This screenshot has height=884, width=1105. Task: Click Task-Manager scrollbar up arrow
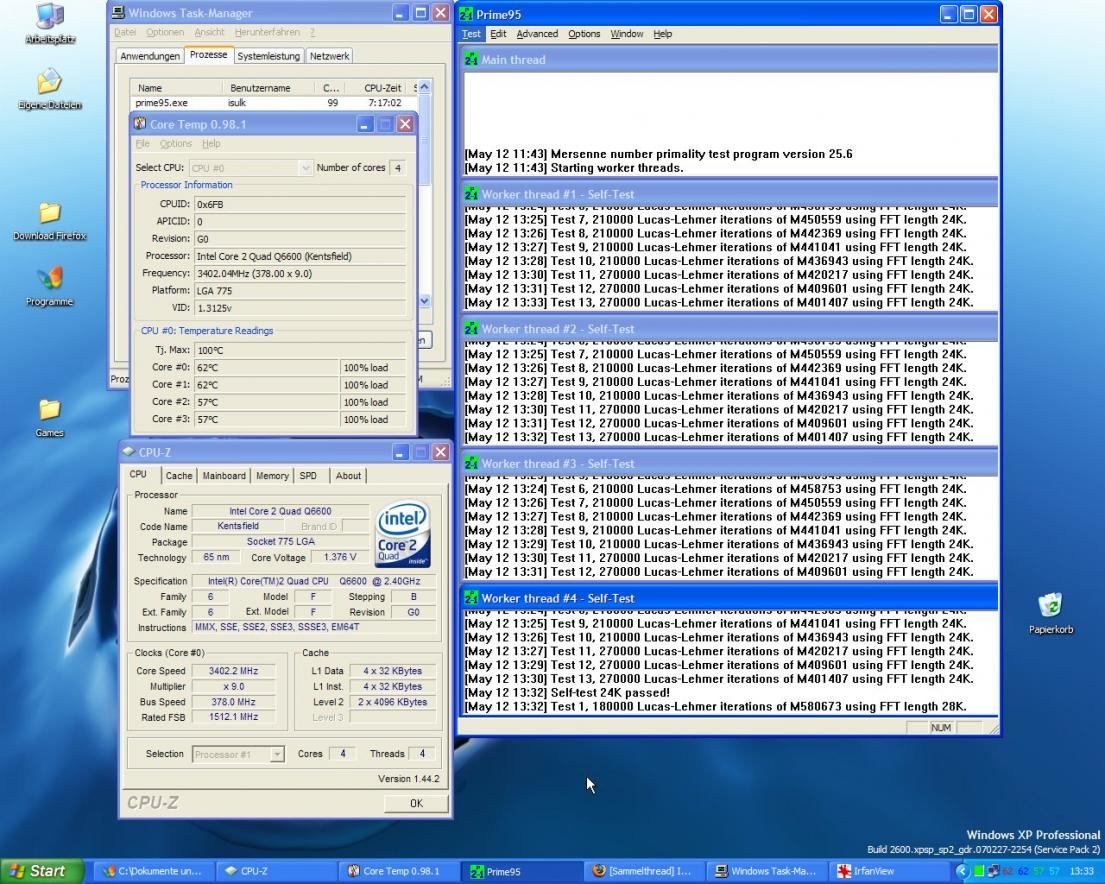(x=424, y=87)
